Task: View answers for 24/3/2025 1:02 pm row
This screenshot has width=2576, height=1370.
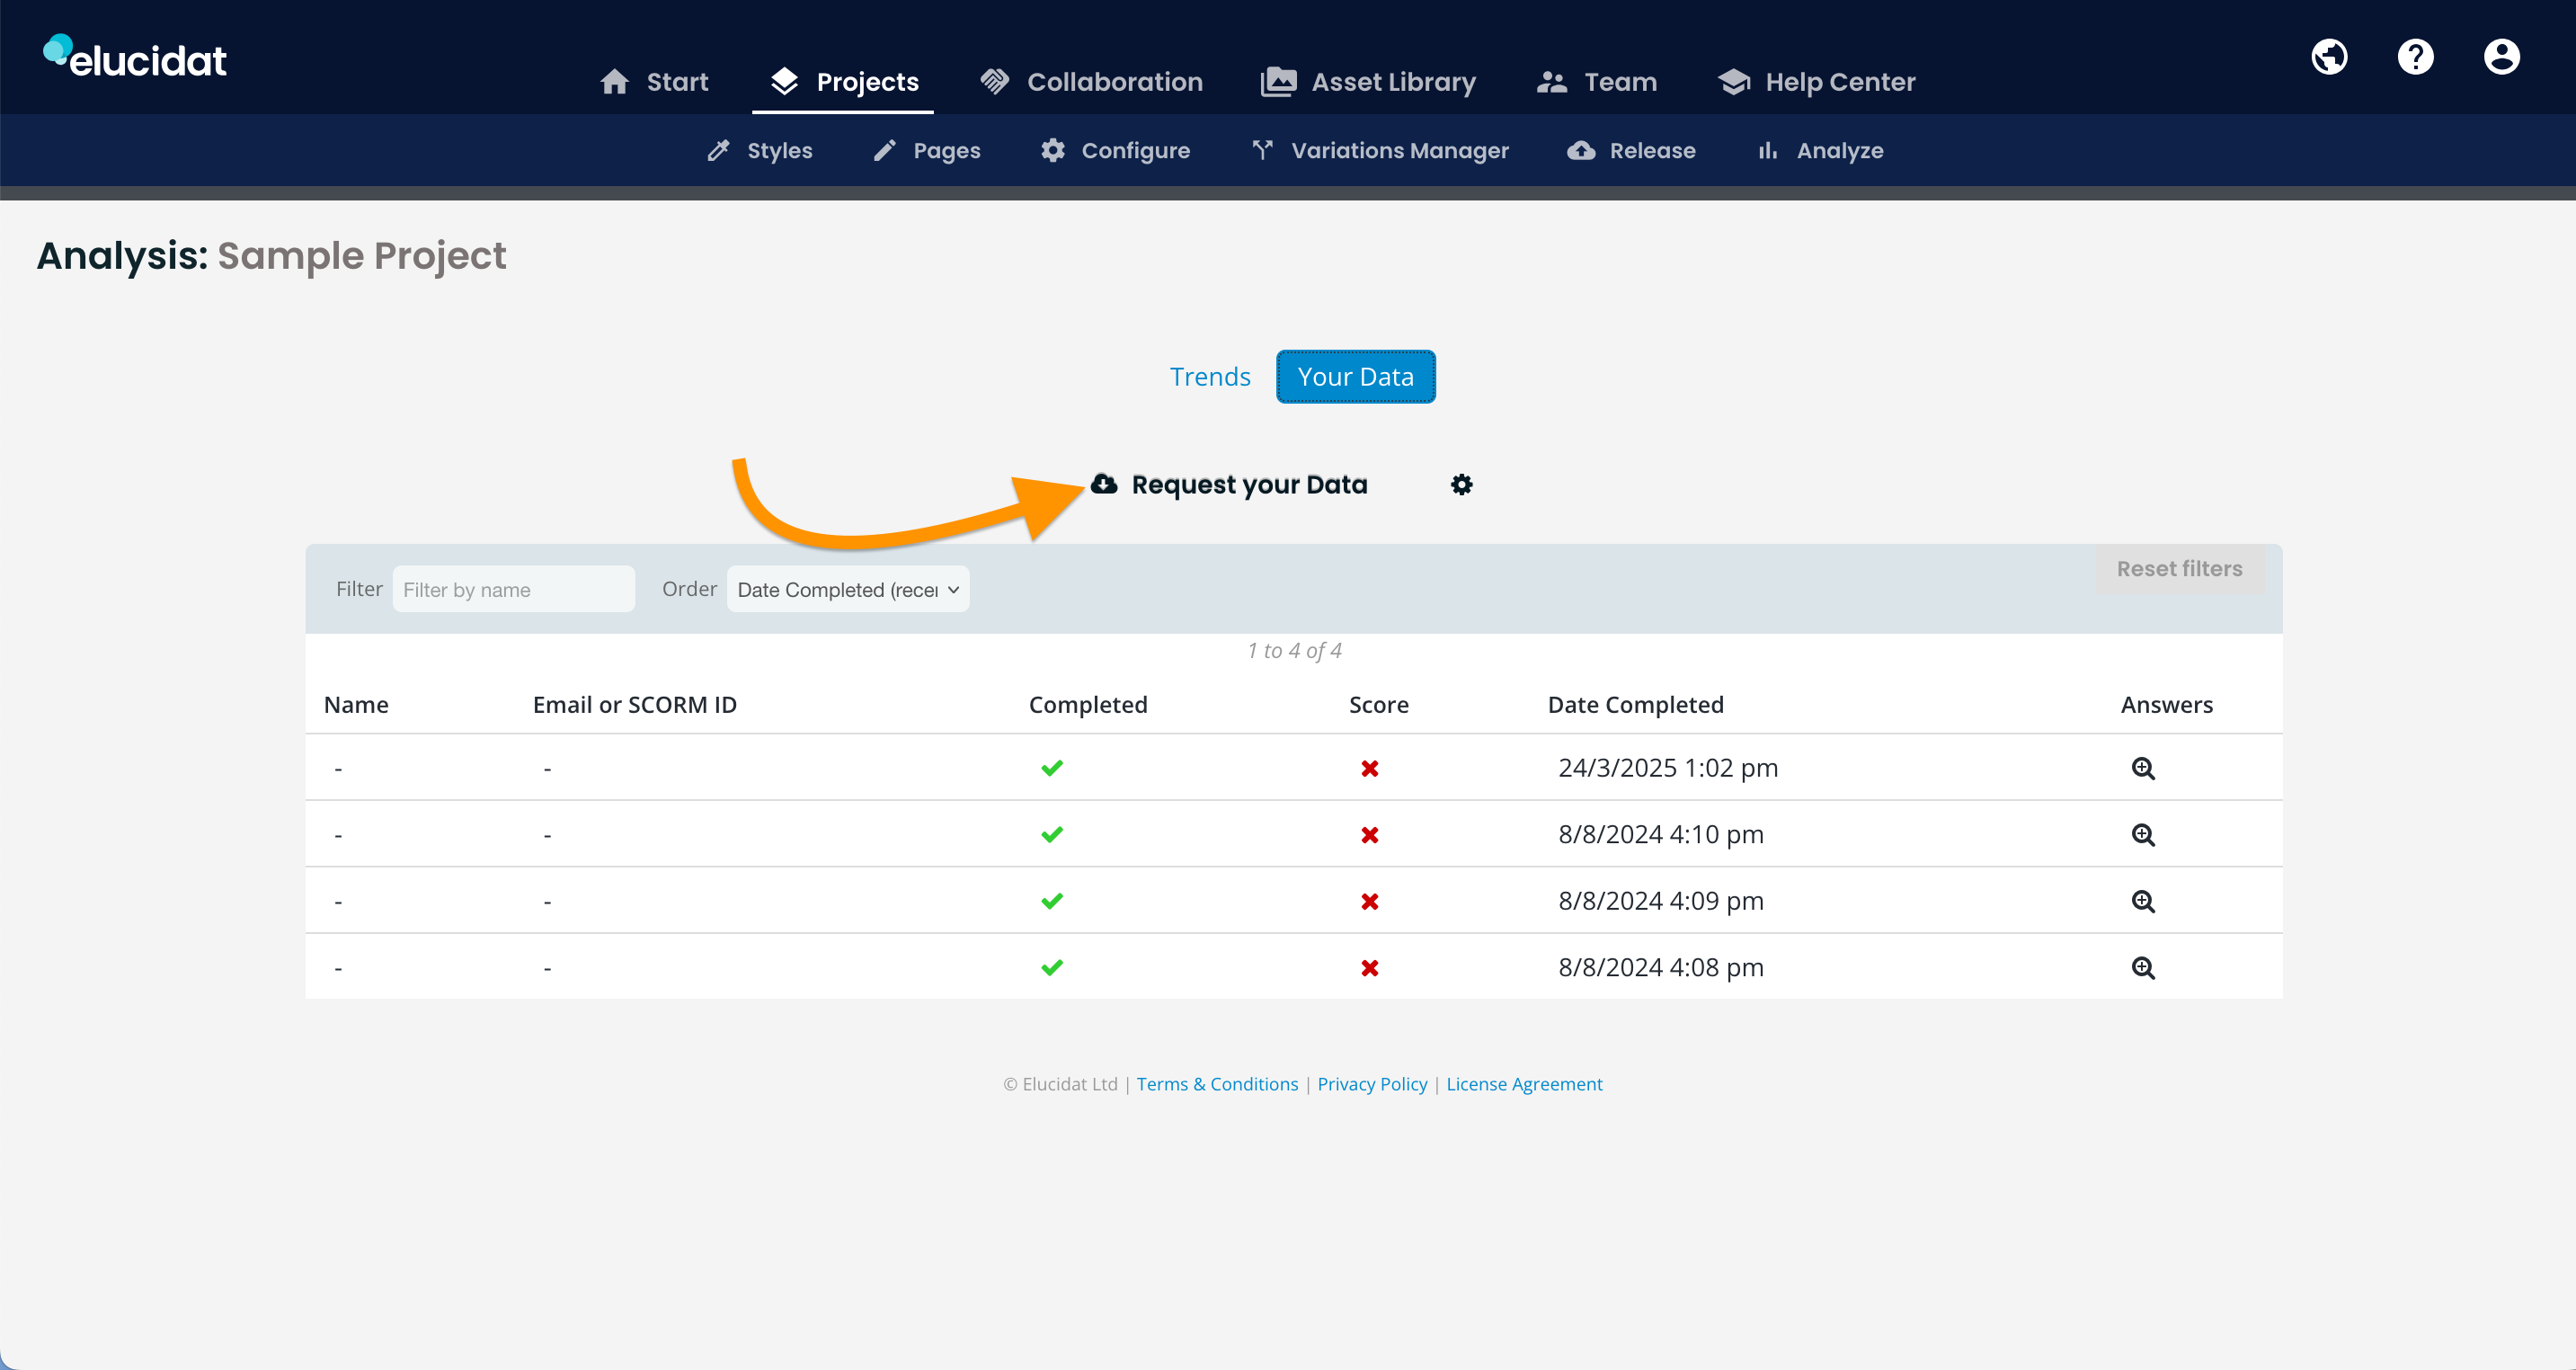Action: tap(2142, 768)
